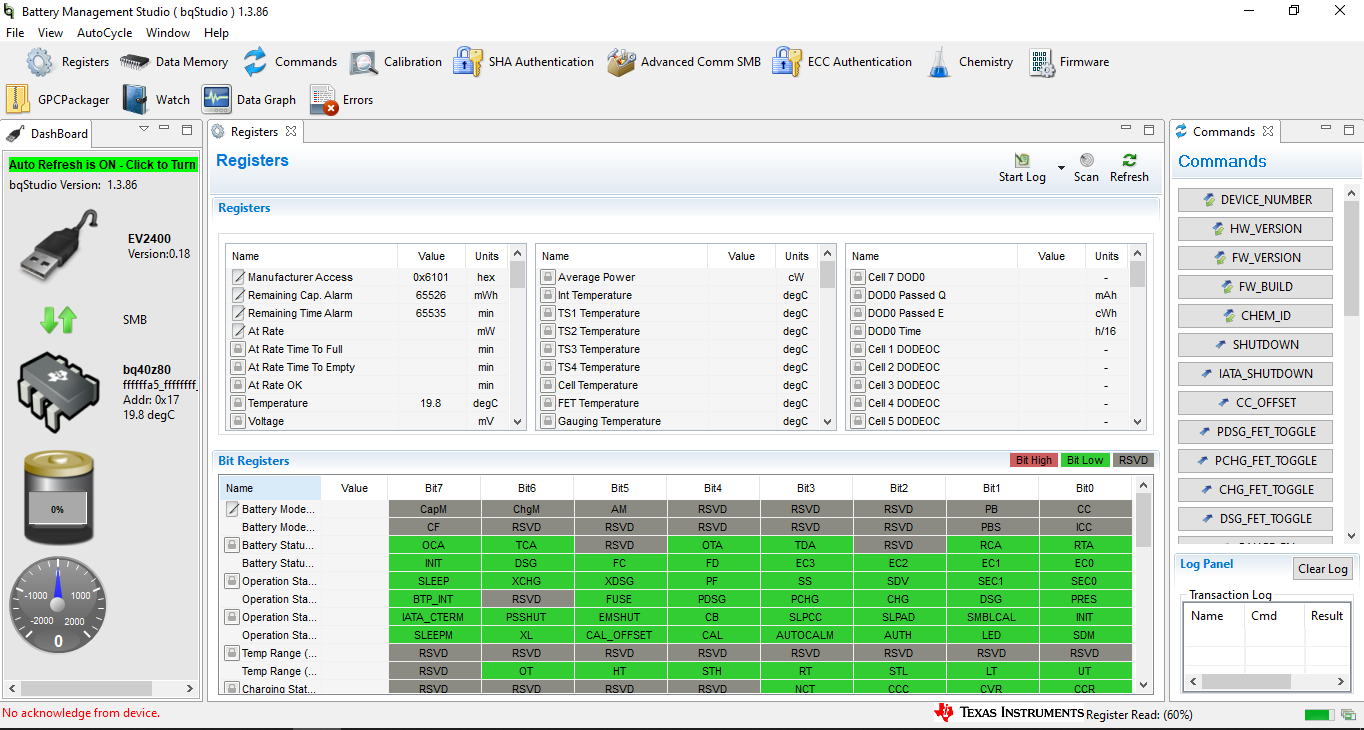
Task: Click the Bit High red legend swatch
Action: point(1033,460)
